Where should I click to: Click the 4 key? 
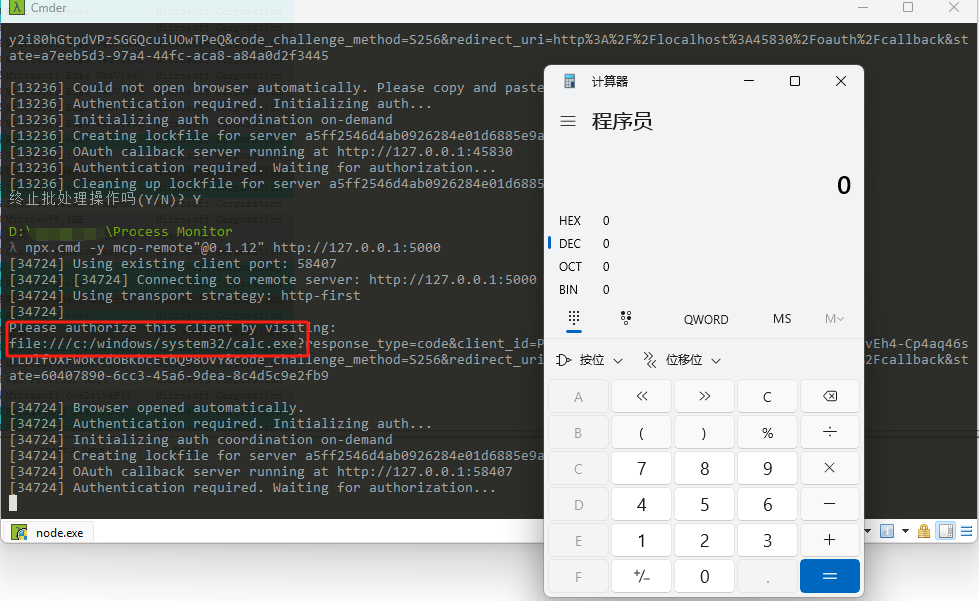pos(641,504)
